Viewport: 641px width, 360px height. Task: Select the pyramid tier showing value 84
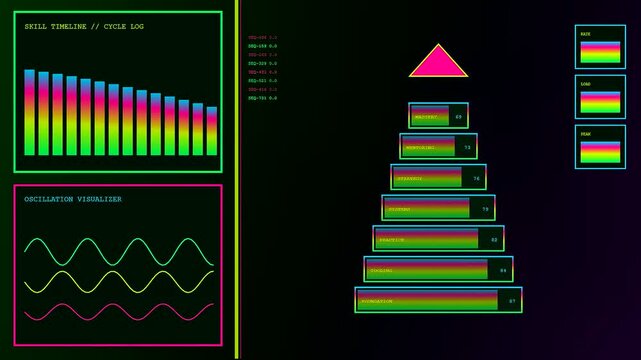(x=438, y=269)
